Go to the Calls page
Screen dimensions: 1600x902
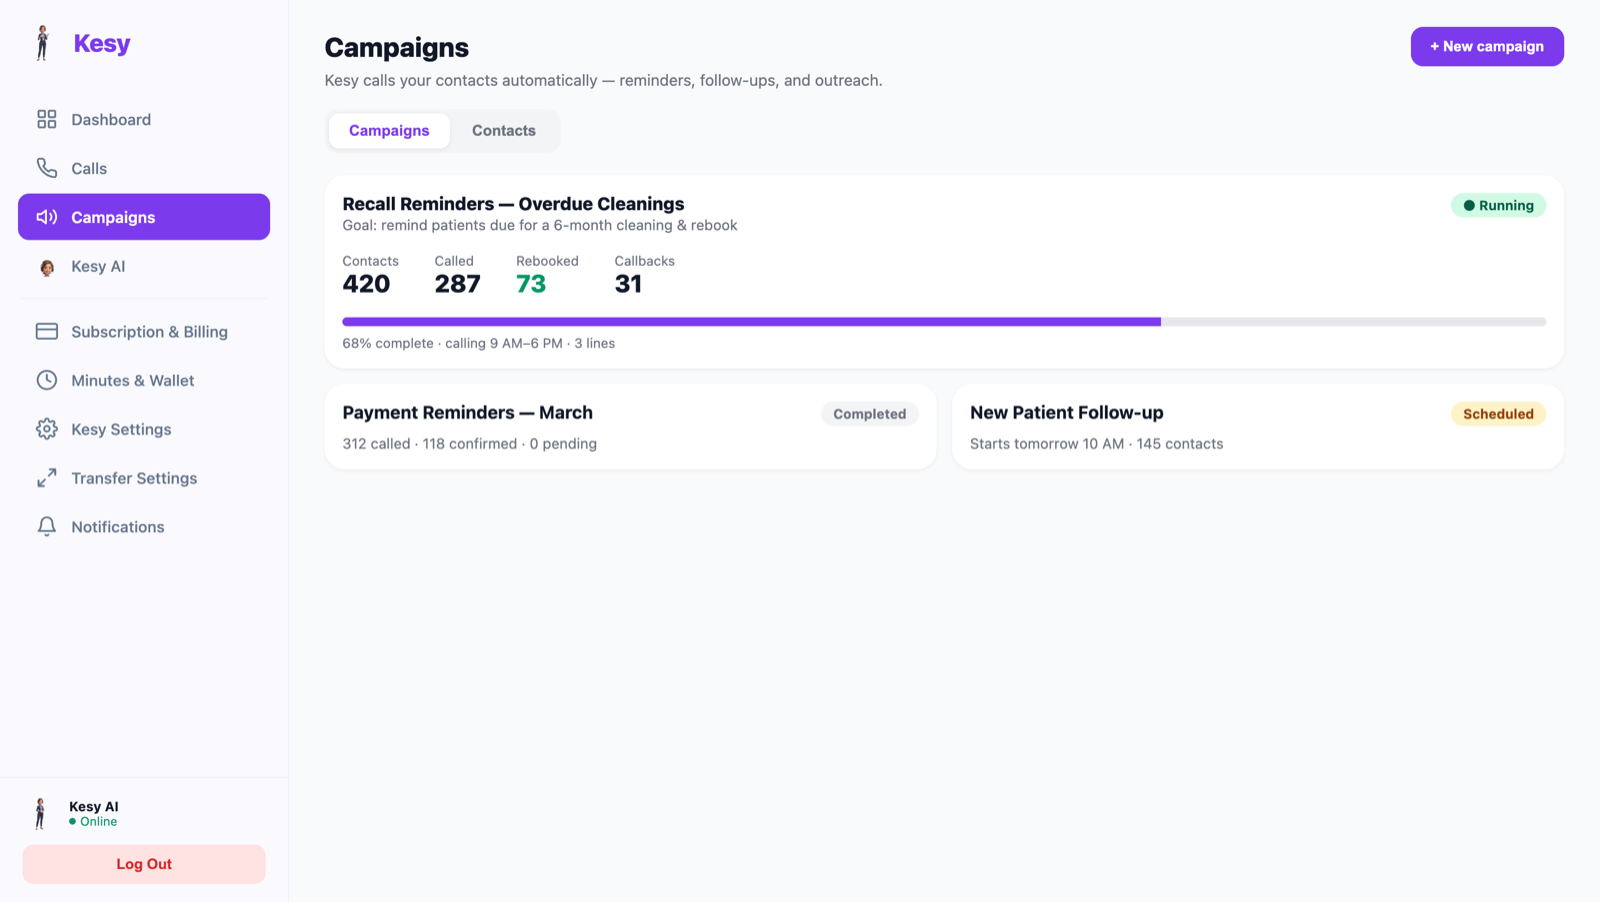tap(144, 168)
